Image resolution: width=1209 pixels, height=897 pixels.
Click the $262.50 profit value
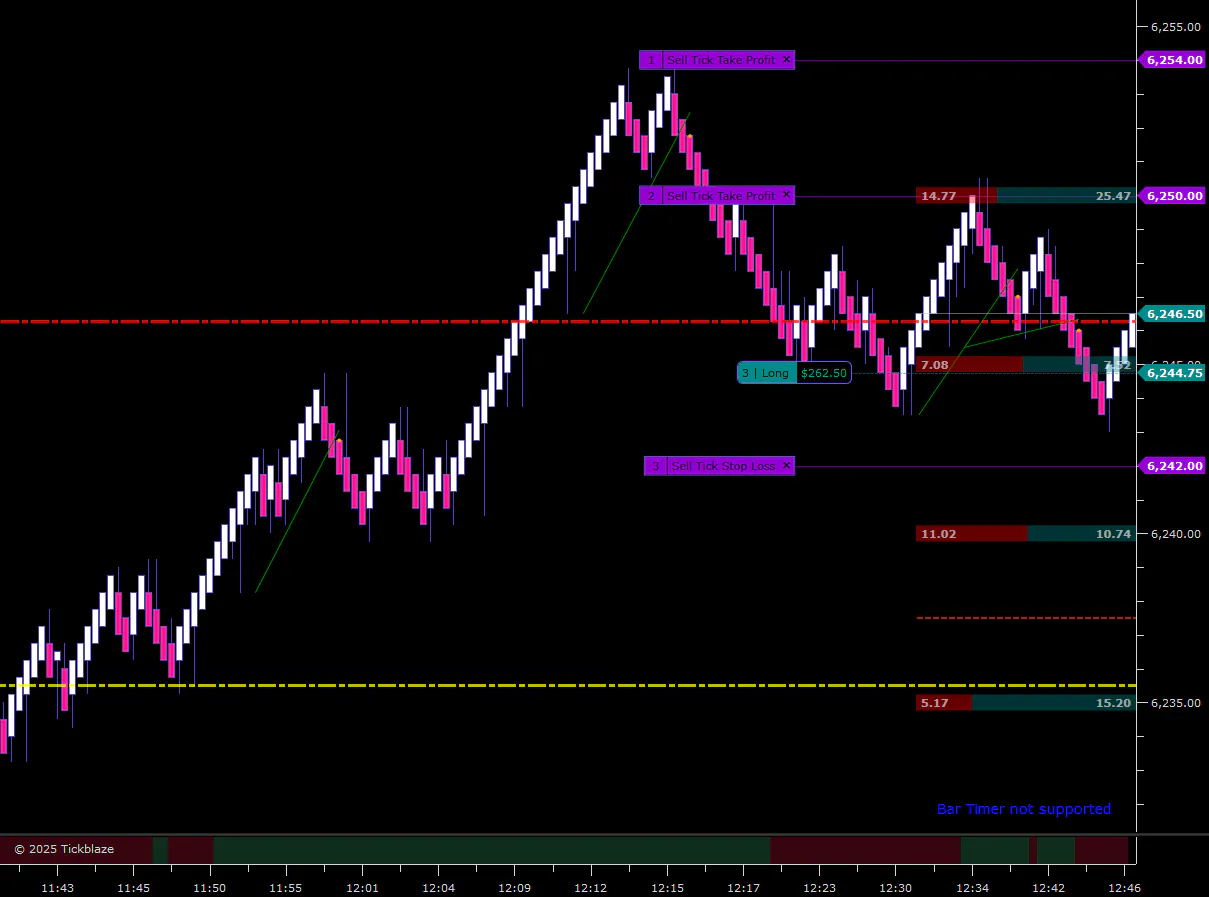tap(824, 373)
